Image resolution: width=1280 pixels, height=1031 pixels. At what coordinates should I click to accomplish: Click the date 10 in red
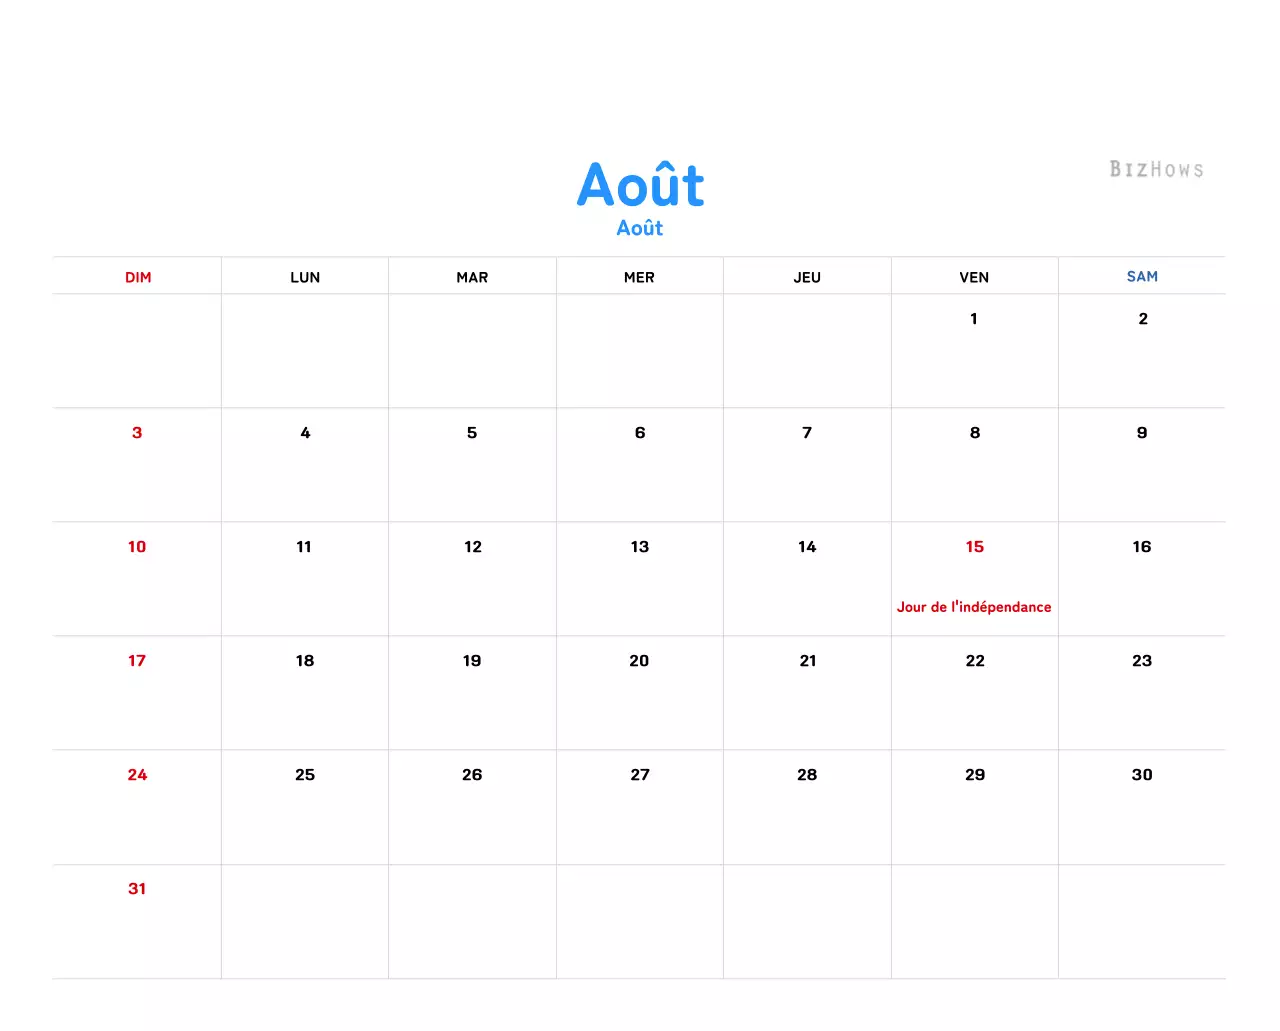[x=137, y=547]
